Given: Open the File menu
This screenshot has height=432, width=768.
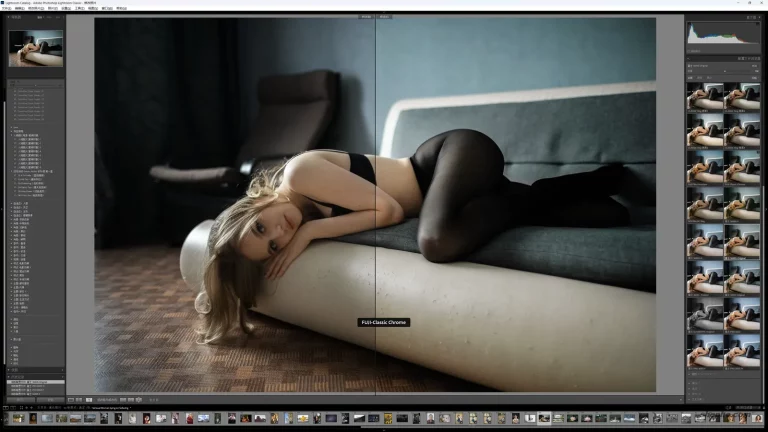Looking at the screenshot, I should tap(9, 8).
